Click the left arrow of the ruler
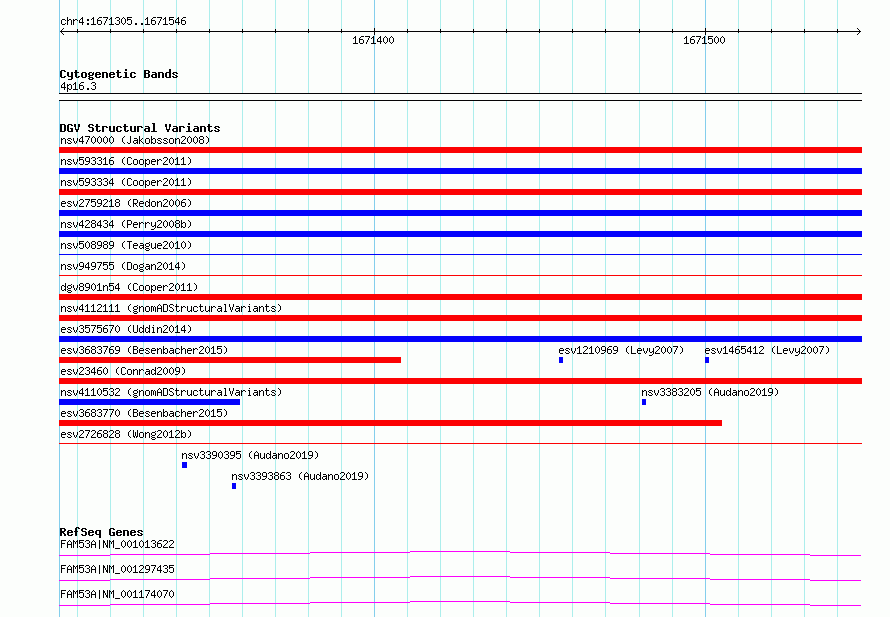 pos(62,31)
